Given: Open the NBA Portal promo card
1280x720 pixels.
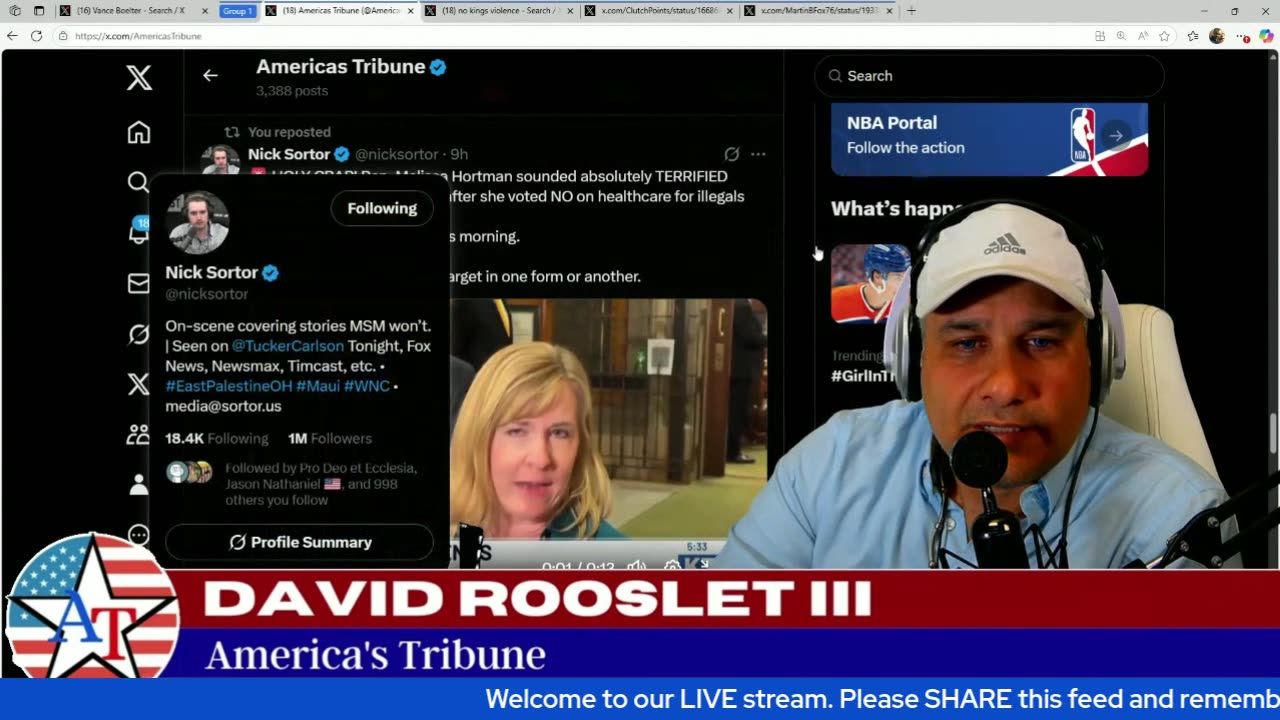Looking at the screenshot, I should (989, 138).
